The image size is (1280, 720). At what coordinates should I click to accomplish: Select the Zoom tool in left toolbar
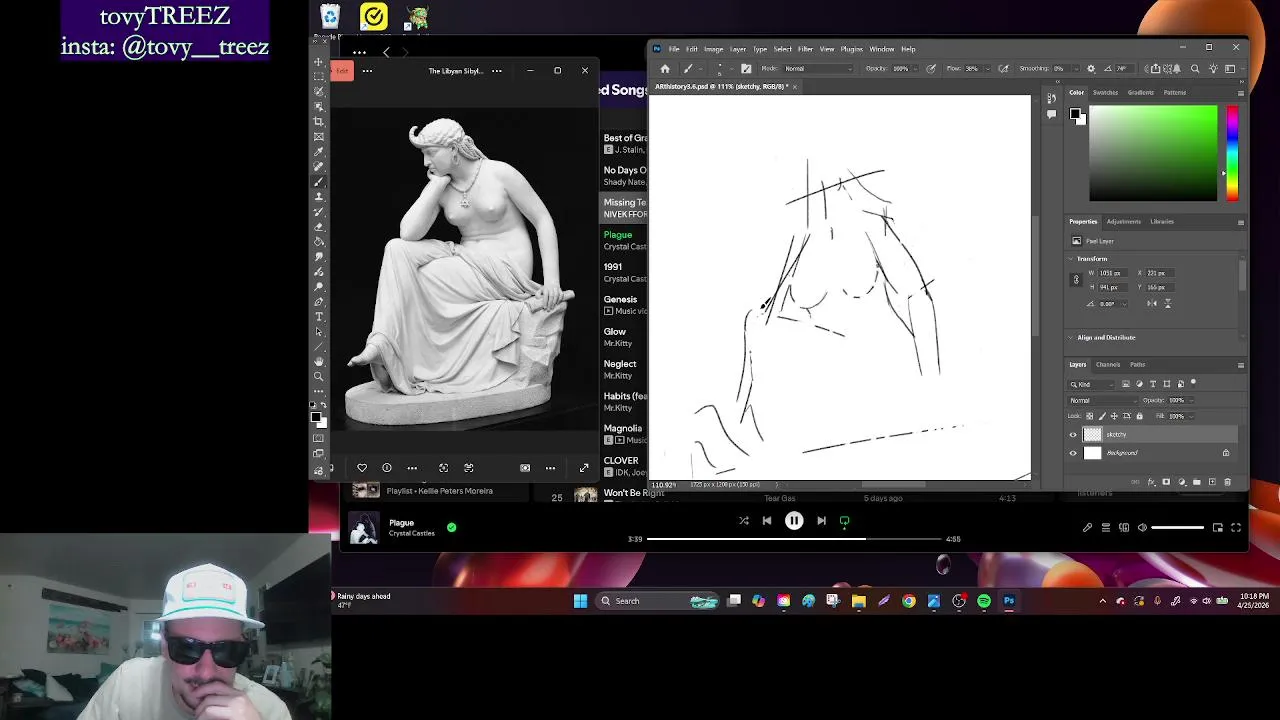click(319, 377)
